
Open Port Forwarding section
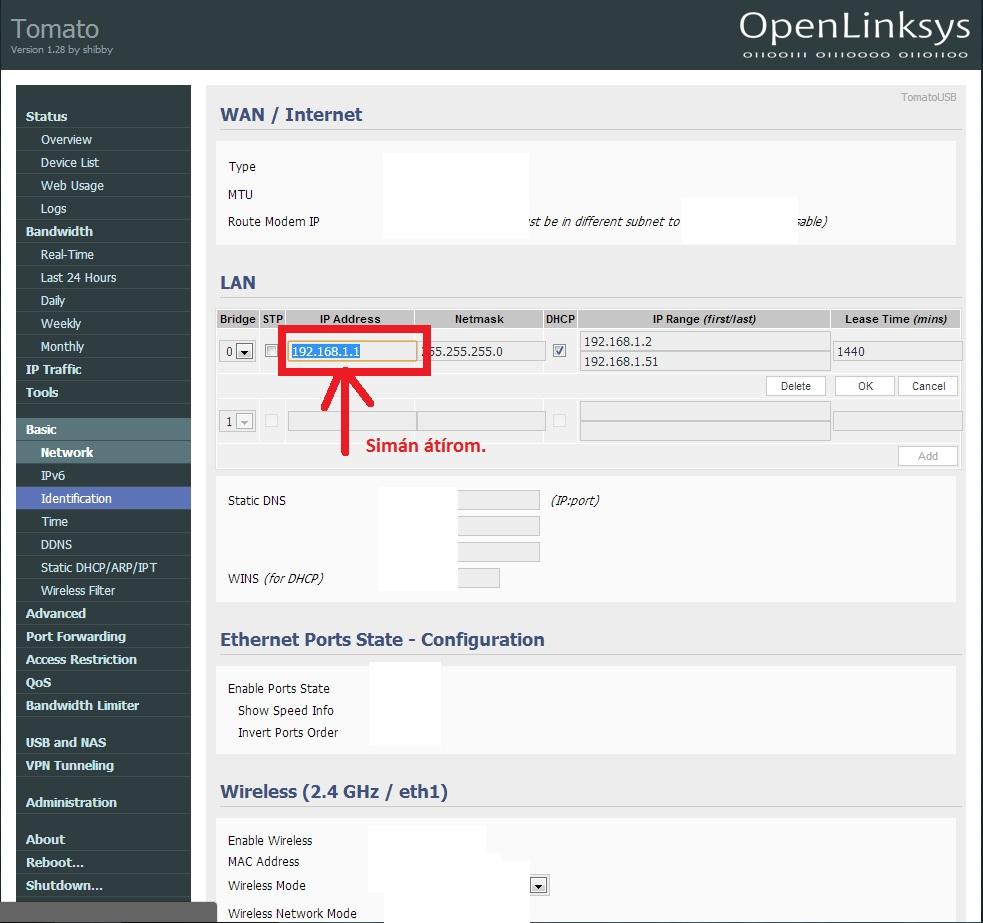(x=75, y=636)
